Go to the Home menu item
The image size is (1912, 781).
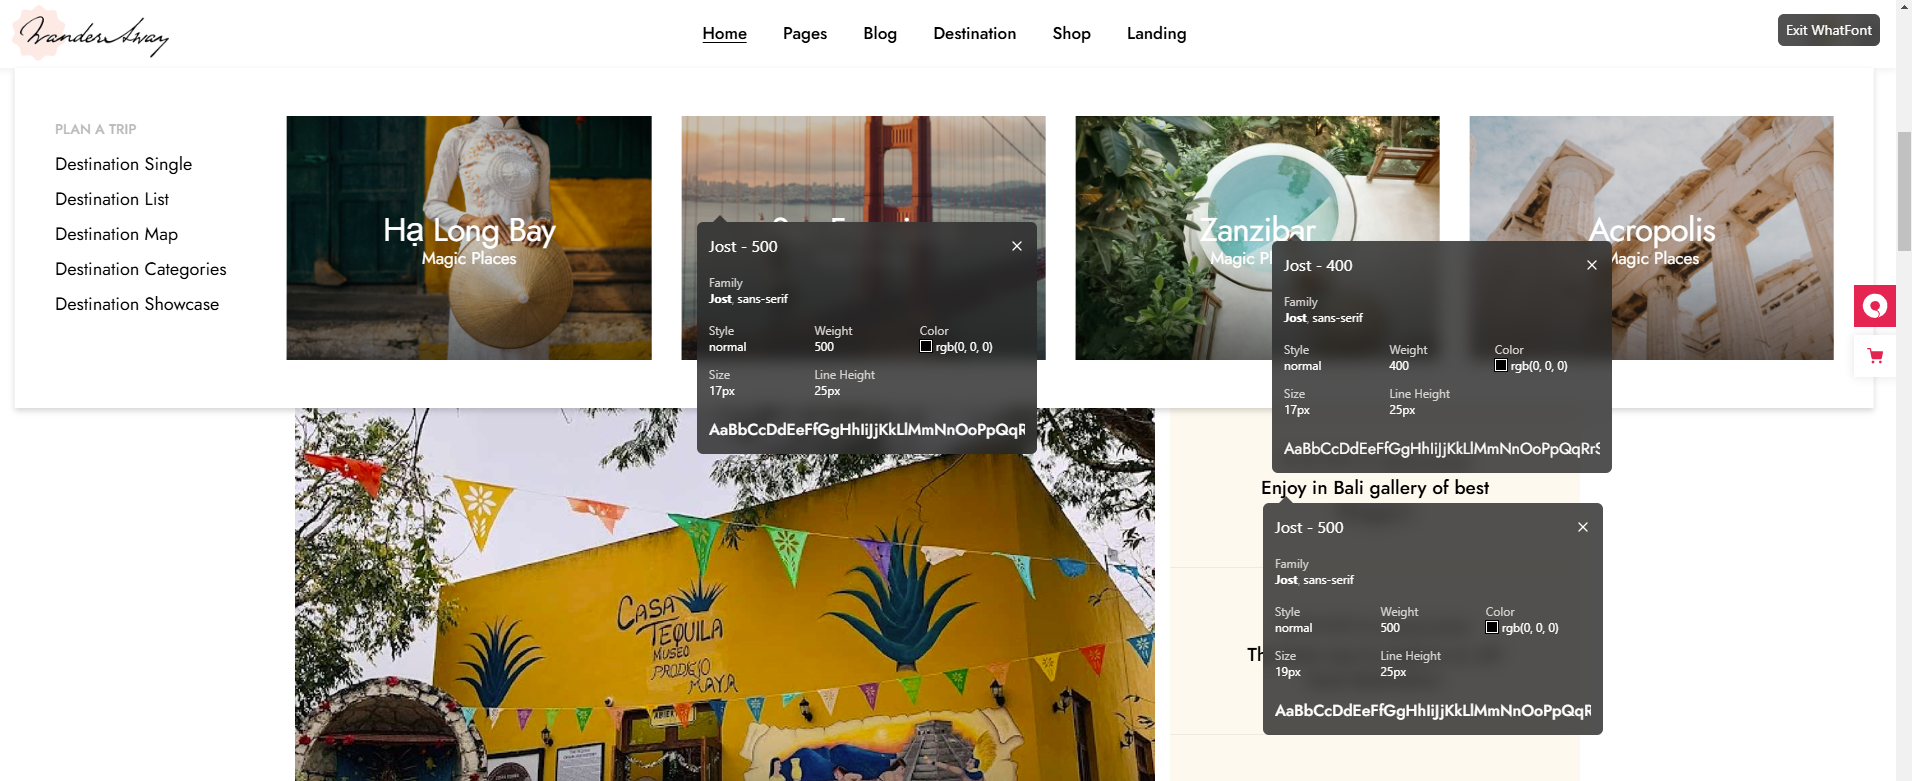725,33
